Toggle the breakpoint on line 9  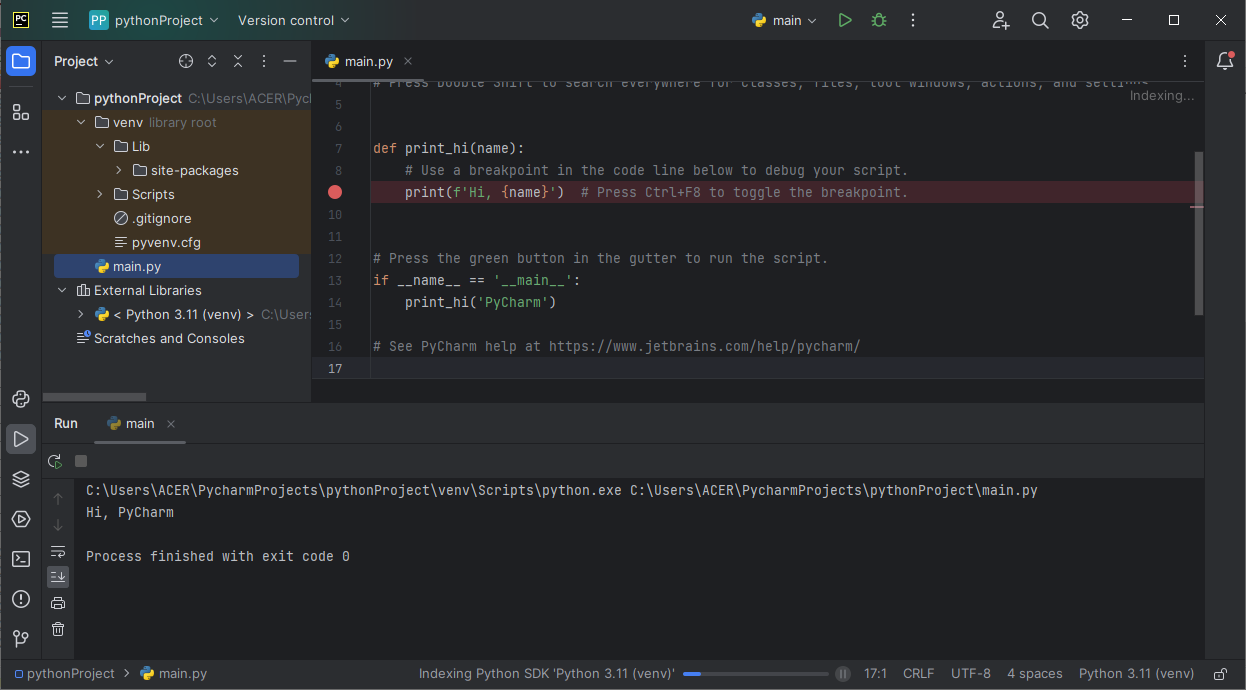(x=335, y=192)
